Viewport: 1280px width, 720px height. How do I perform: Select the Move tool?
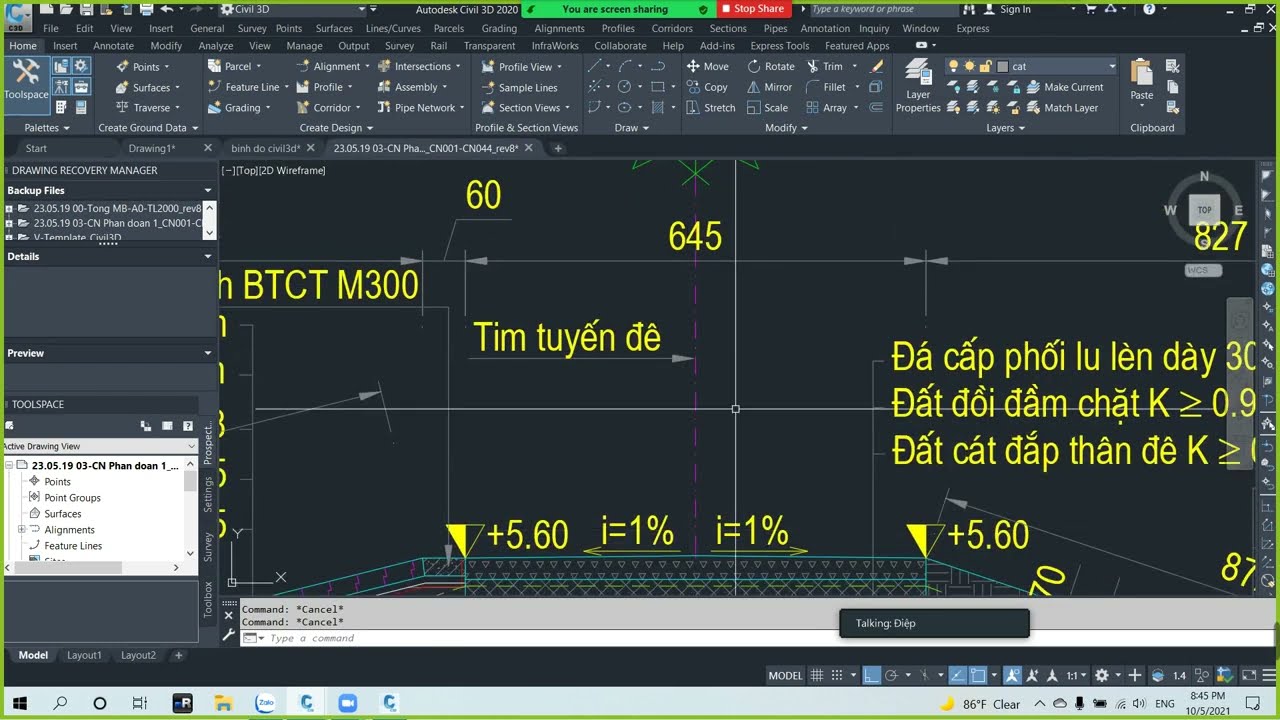tap(707, 66)
